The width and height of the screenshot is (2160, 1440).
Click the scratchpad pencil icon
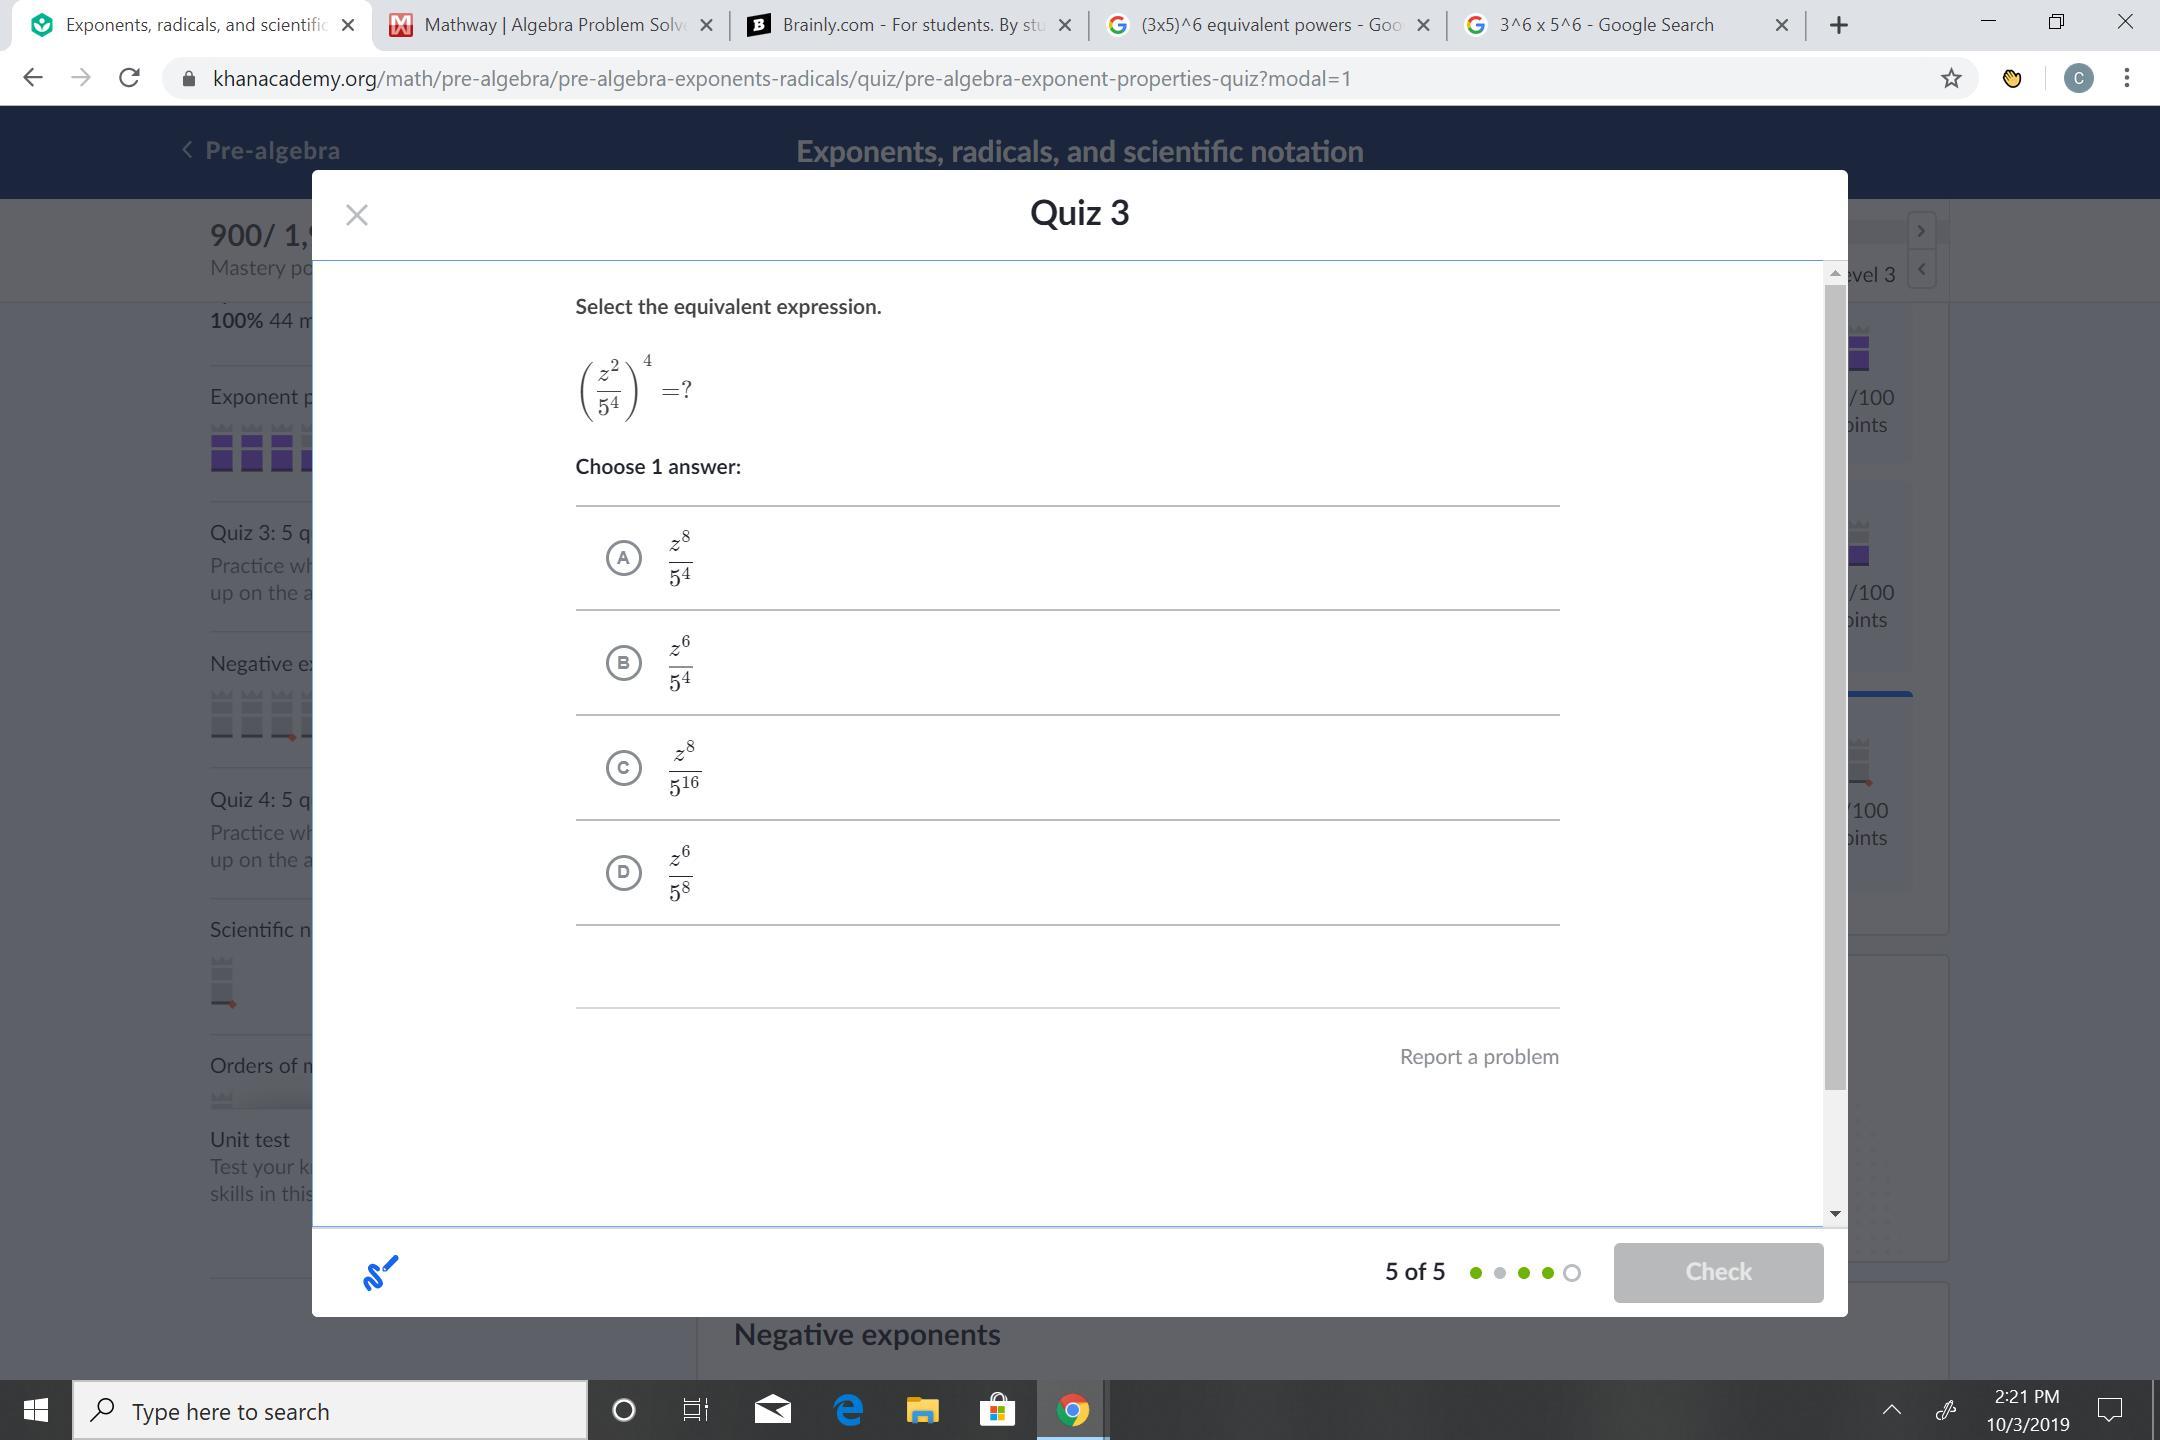[380, 1272]
